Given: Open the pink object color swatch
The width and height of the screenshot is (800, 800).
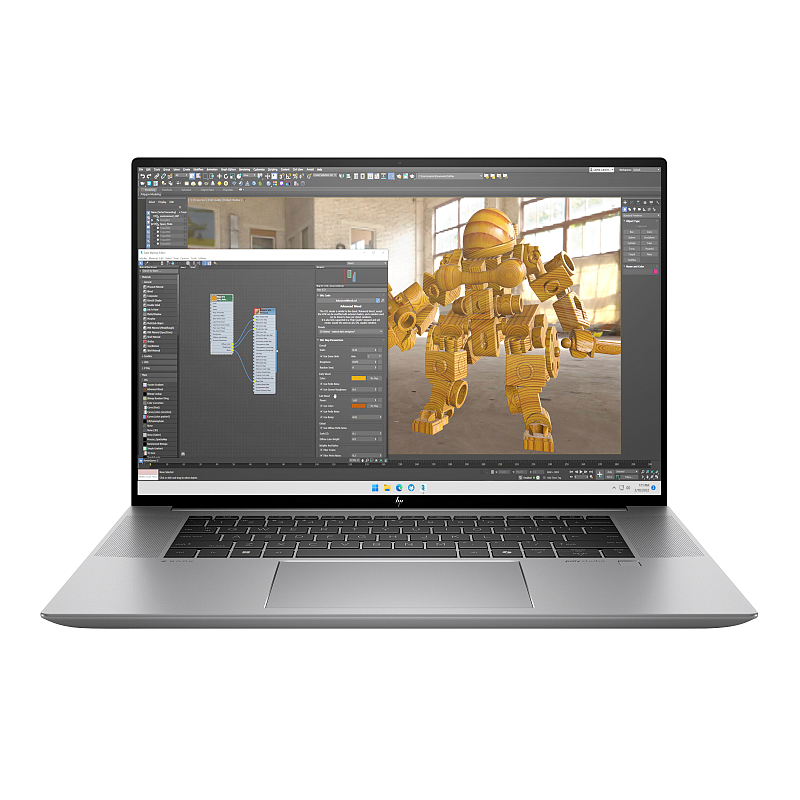Looking at the screenshot, I should pos(656,271).
